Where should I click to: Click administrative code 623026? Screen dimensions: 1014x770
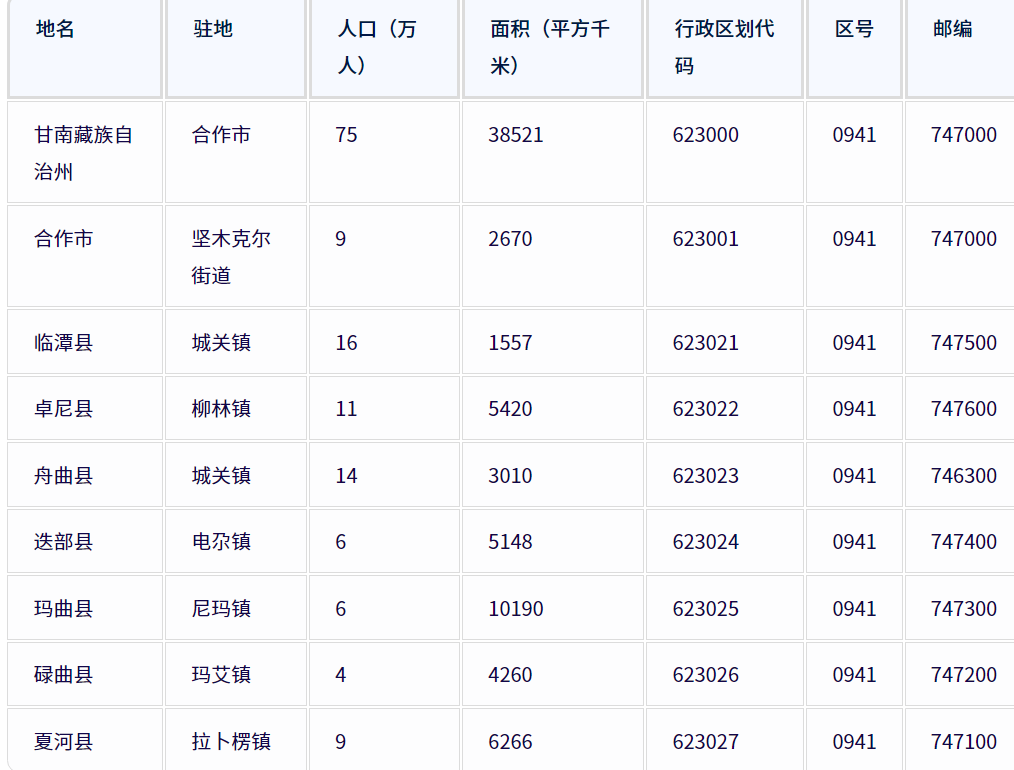706,674
